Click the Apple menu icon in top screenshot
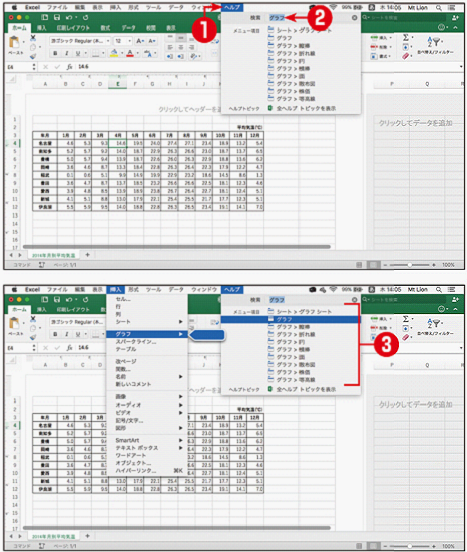This screenshot has height=552, width=467. pos(14,7)
